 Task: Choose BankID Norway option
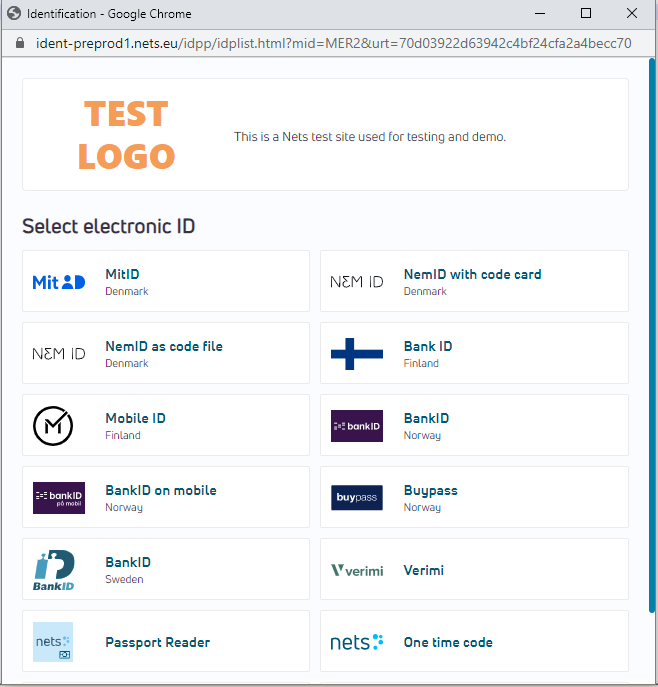pos(474,425)
